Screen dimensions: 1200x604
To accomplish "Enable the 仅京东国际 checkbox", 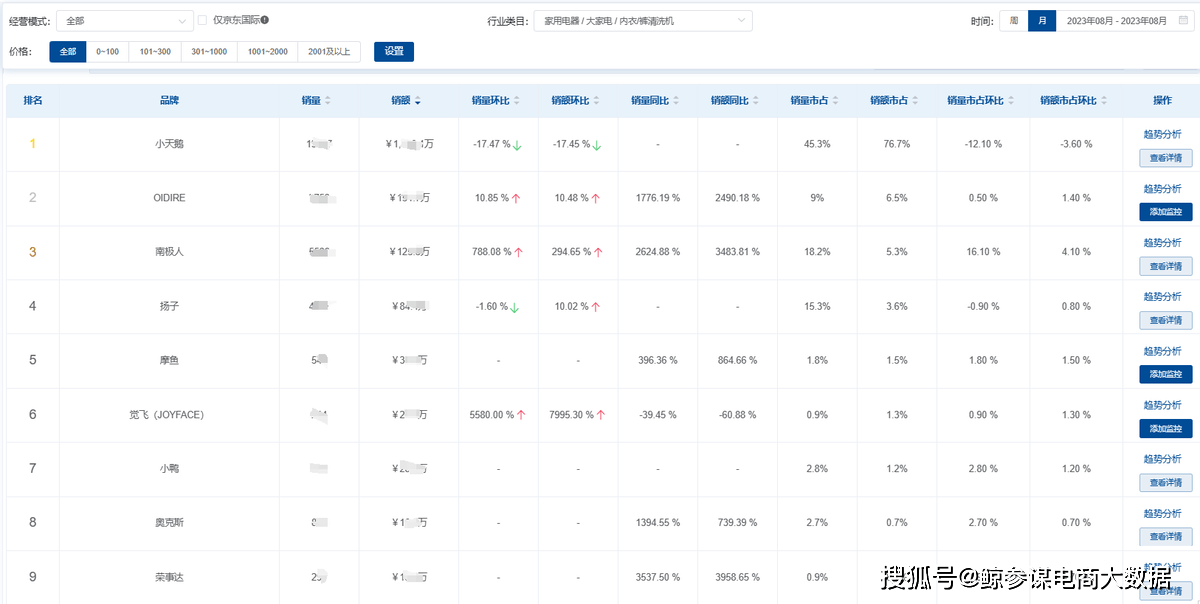I will [203, 20].
